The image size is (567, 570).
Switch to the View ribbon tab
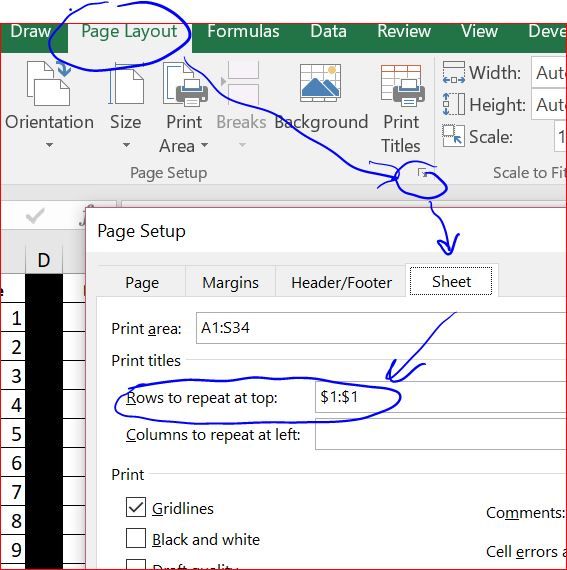coord(479,31)
